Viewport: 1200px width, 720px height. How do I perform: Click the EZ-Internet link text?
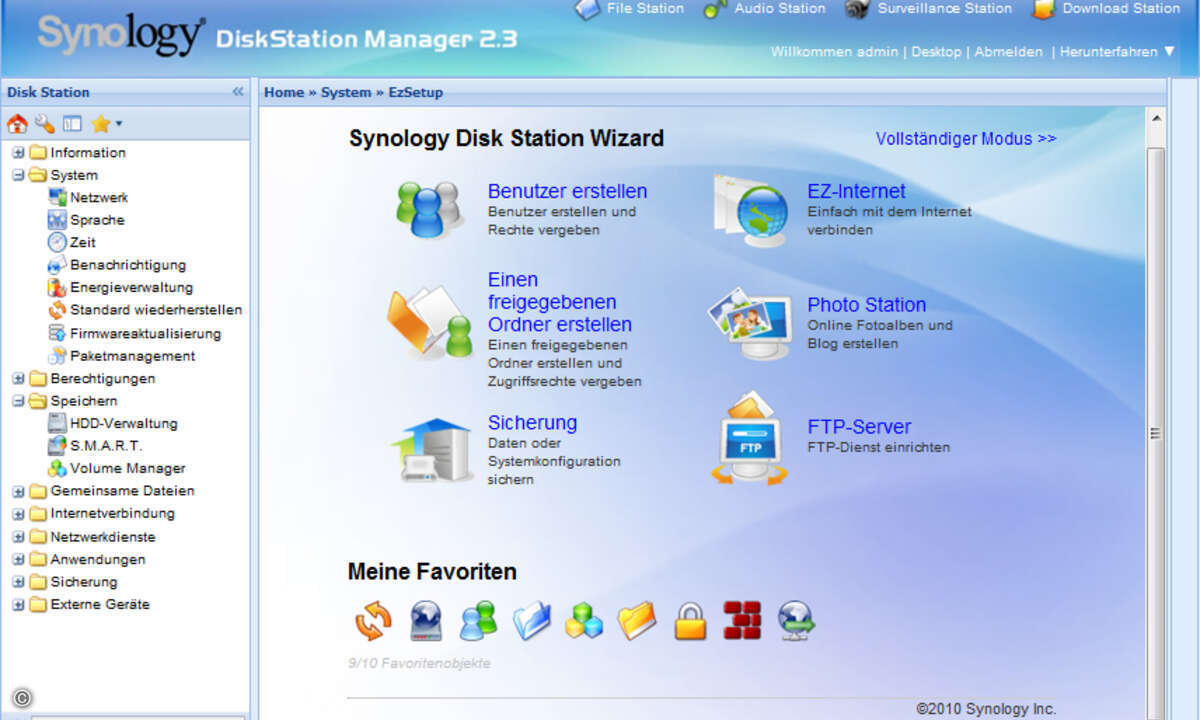pyautogui.click(x=856, y=191)
